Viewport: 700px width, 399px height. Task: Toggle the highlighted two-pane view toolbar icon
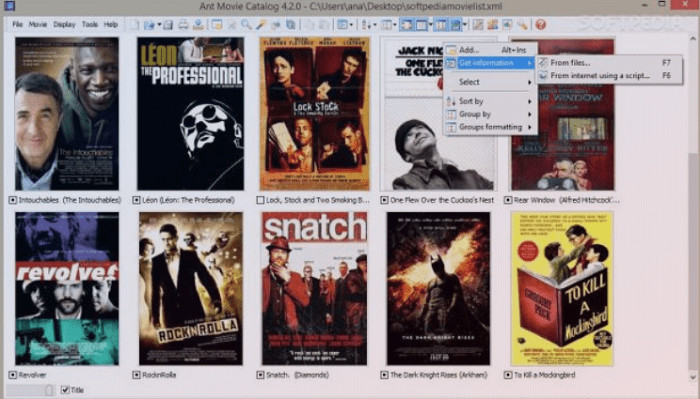[x=440, y=25]
